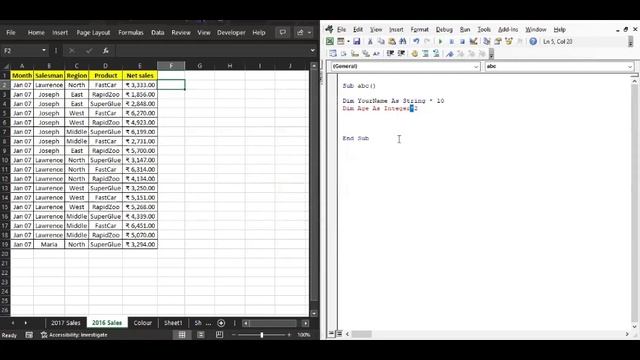Click the Excel File tab
This screenshot has width=640, height=360.
click(11, 33)
